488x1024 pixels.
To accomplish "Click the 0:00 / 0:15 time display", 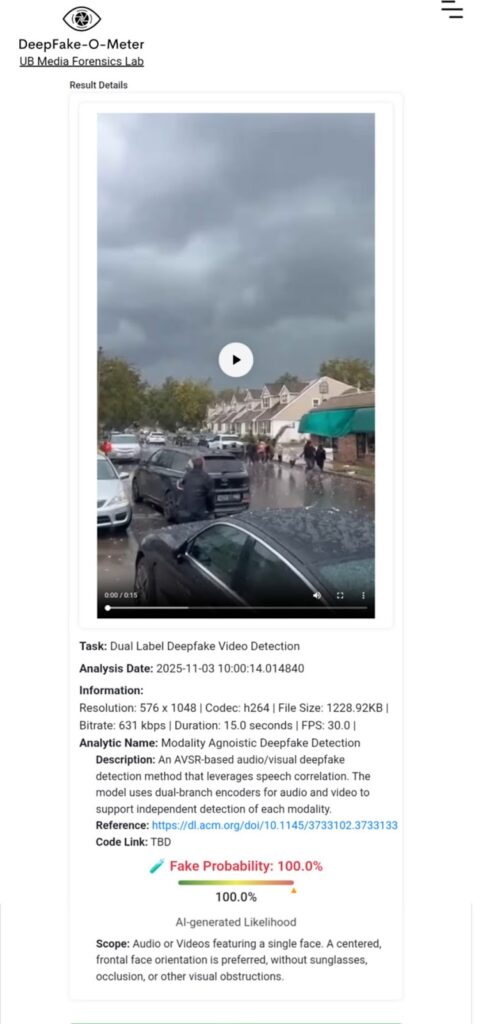I will 121,595.
